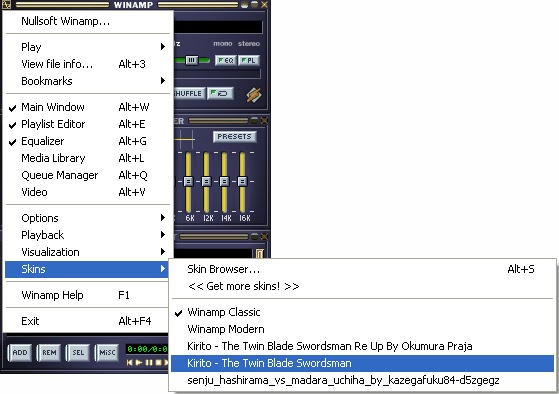
Task: Click the playlist ADD button
Action: point(20,353)
